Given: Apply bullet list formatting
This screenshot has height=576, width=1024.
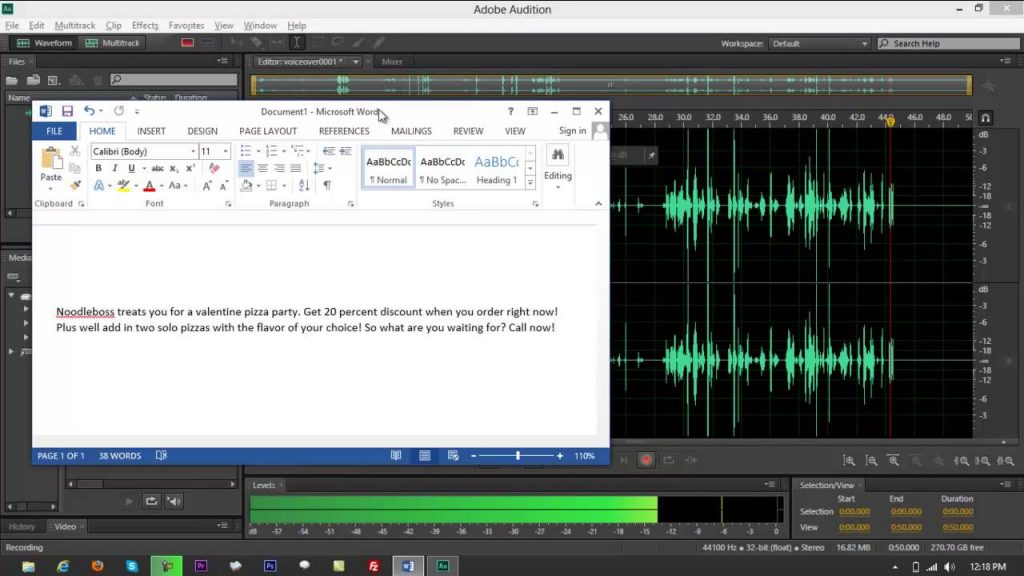Looking at the screenshot, I should 246,151.
